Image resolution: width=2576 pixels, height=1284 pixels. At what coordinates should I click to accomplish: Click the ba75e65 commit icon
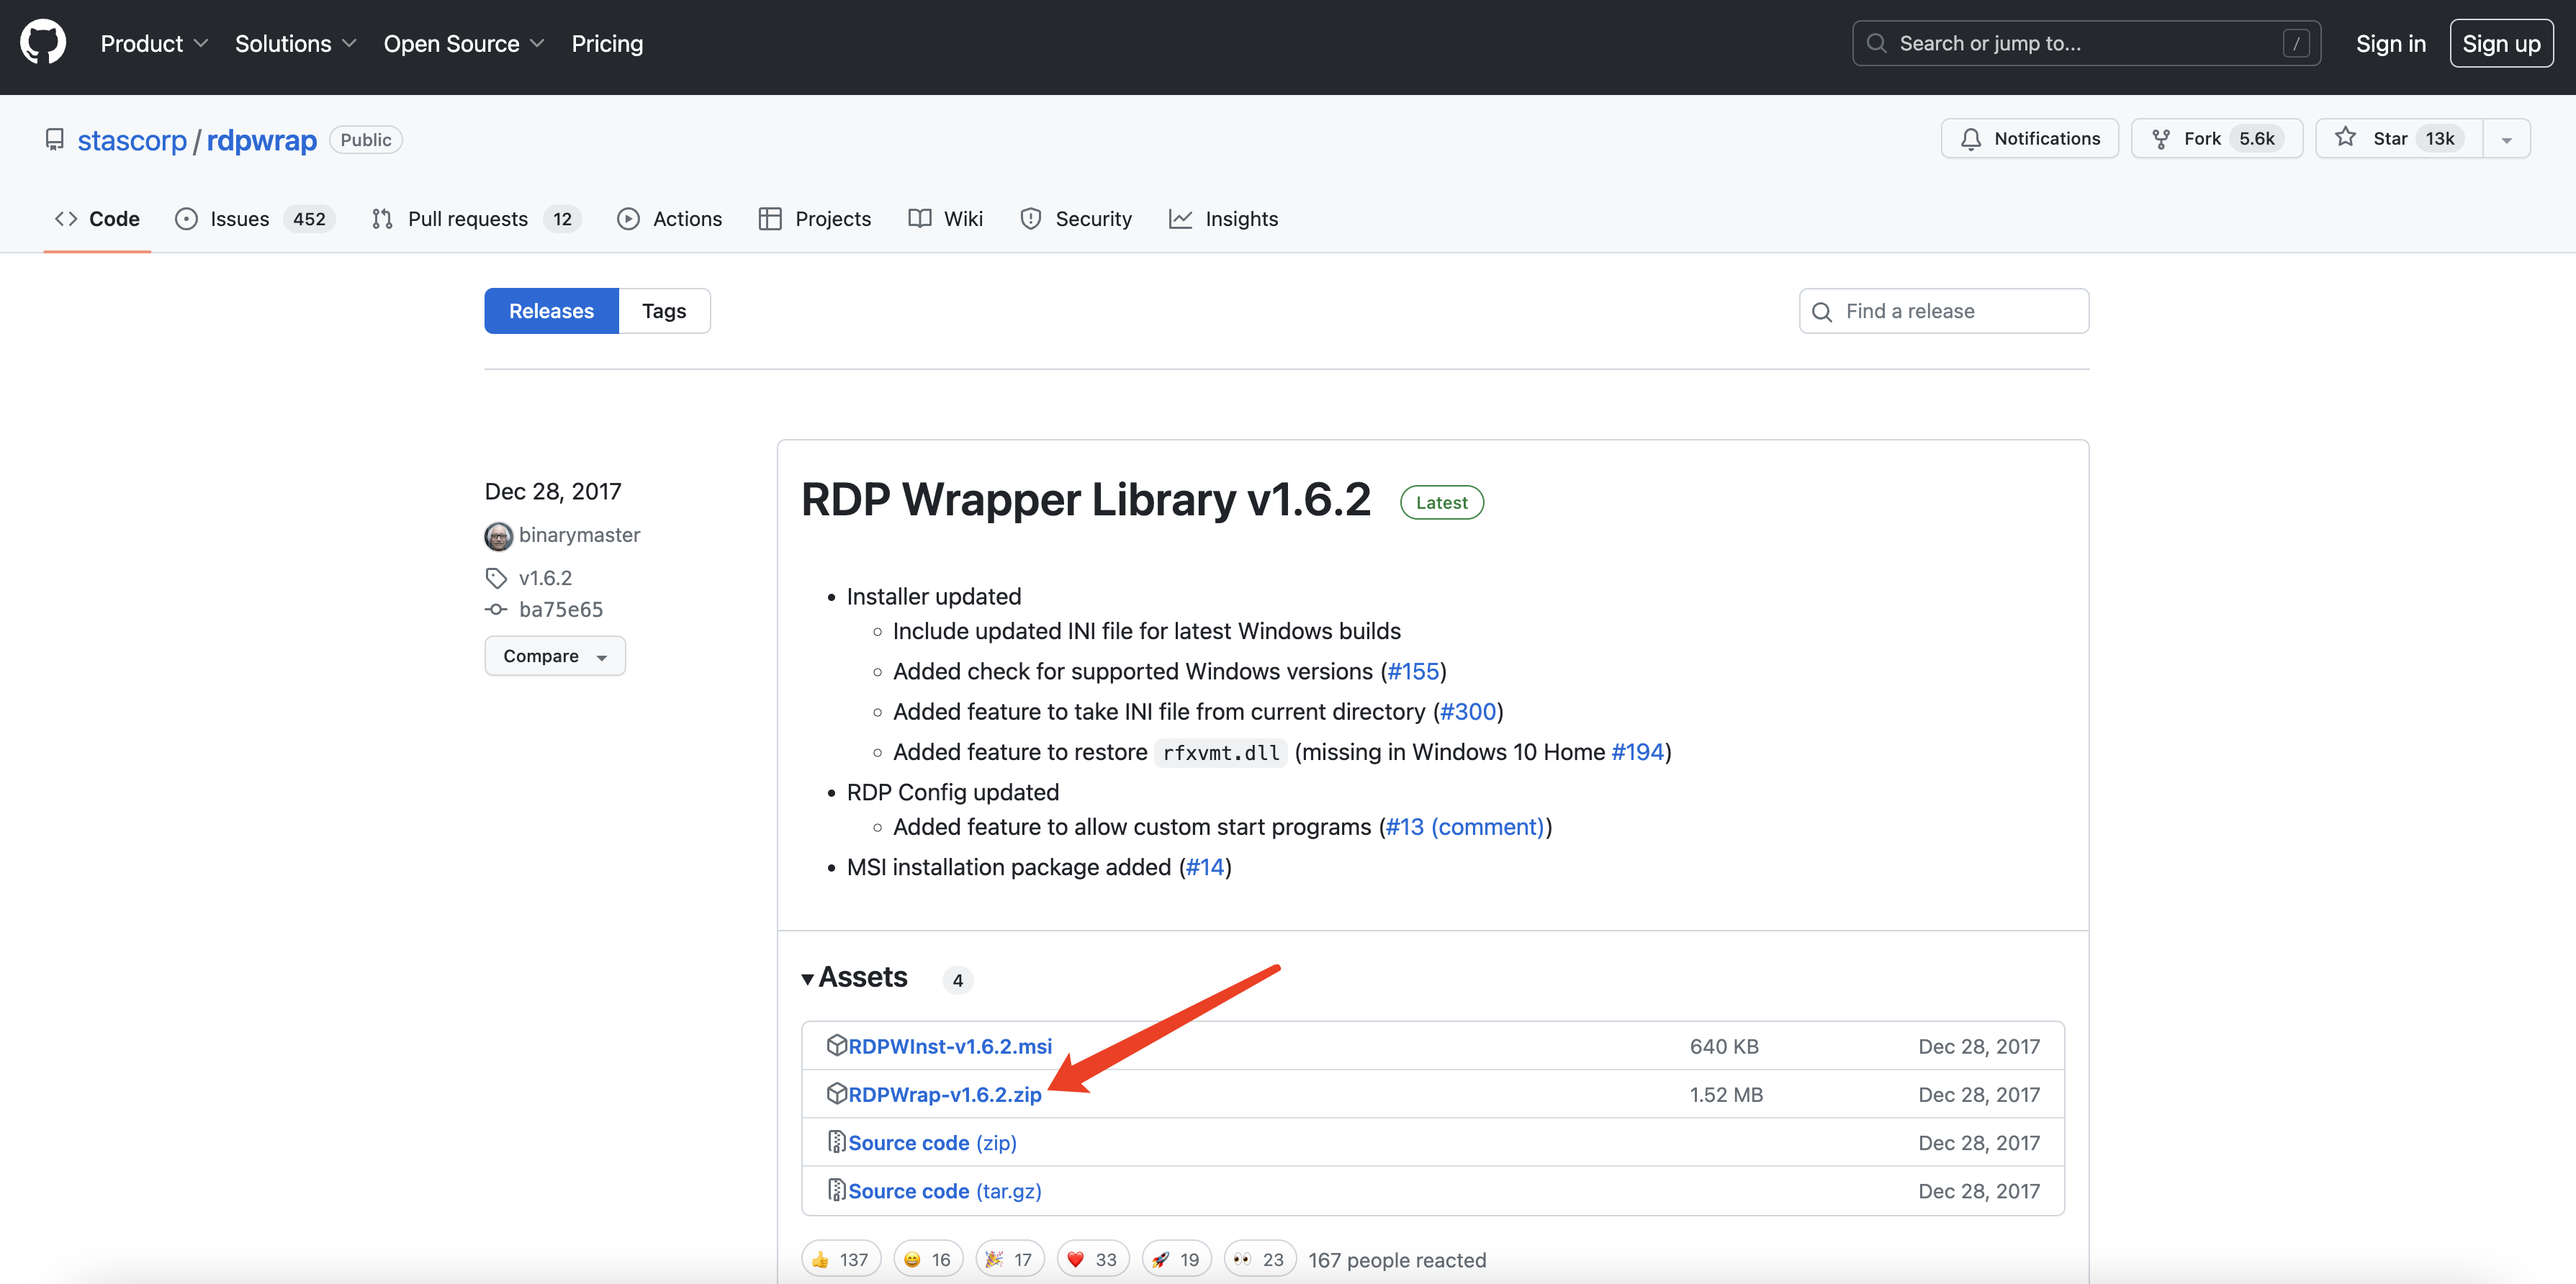(x=496, y=609)
